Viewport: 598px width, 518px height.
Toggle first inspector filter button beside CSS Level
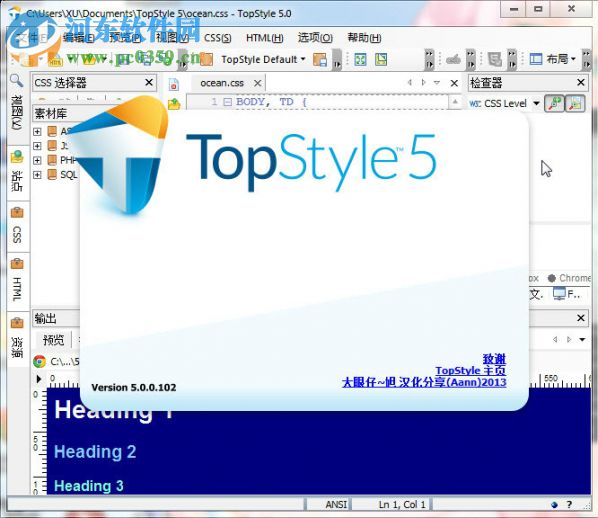point(555,103)
